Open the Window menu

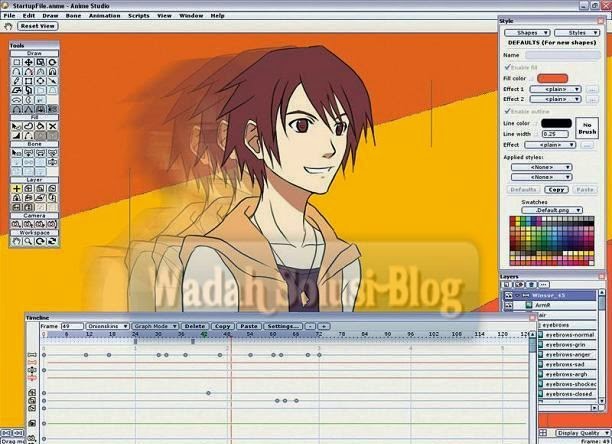[x=191, y=16]
